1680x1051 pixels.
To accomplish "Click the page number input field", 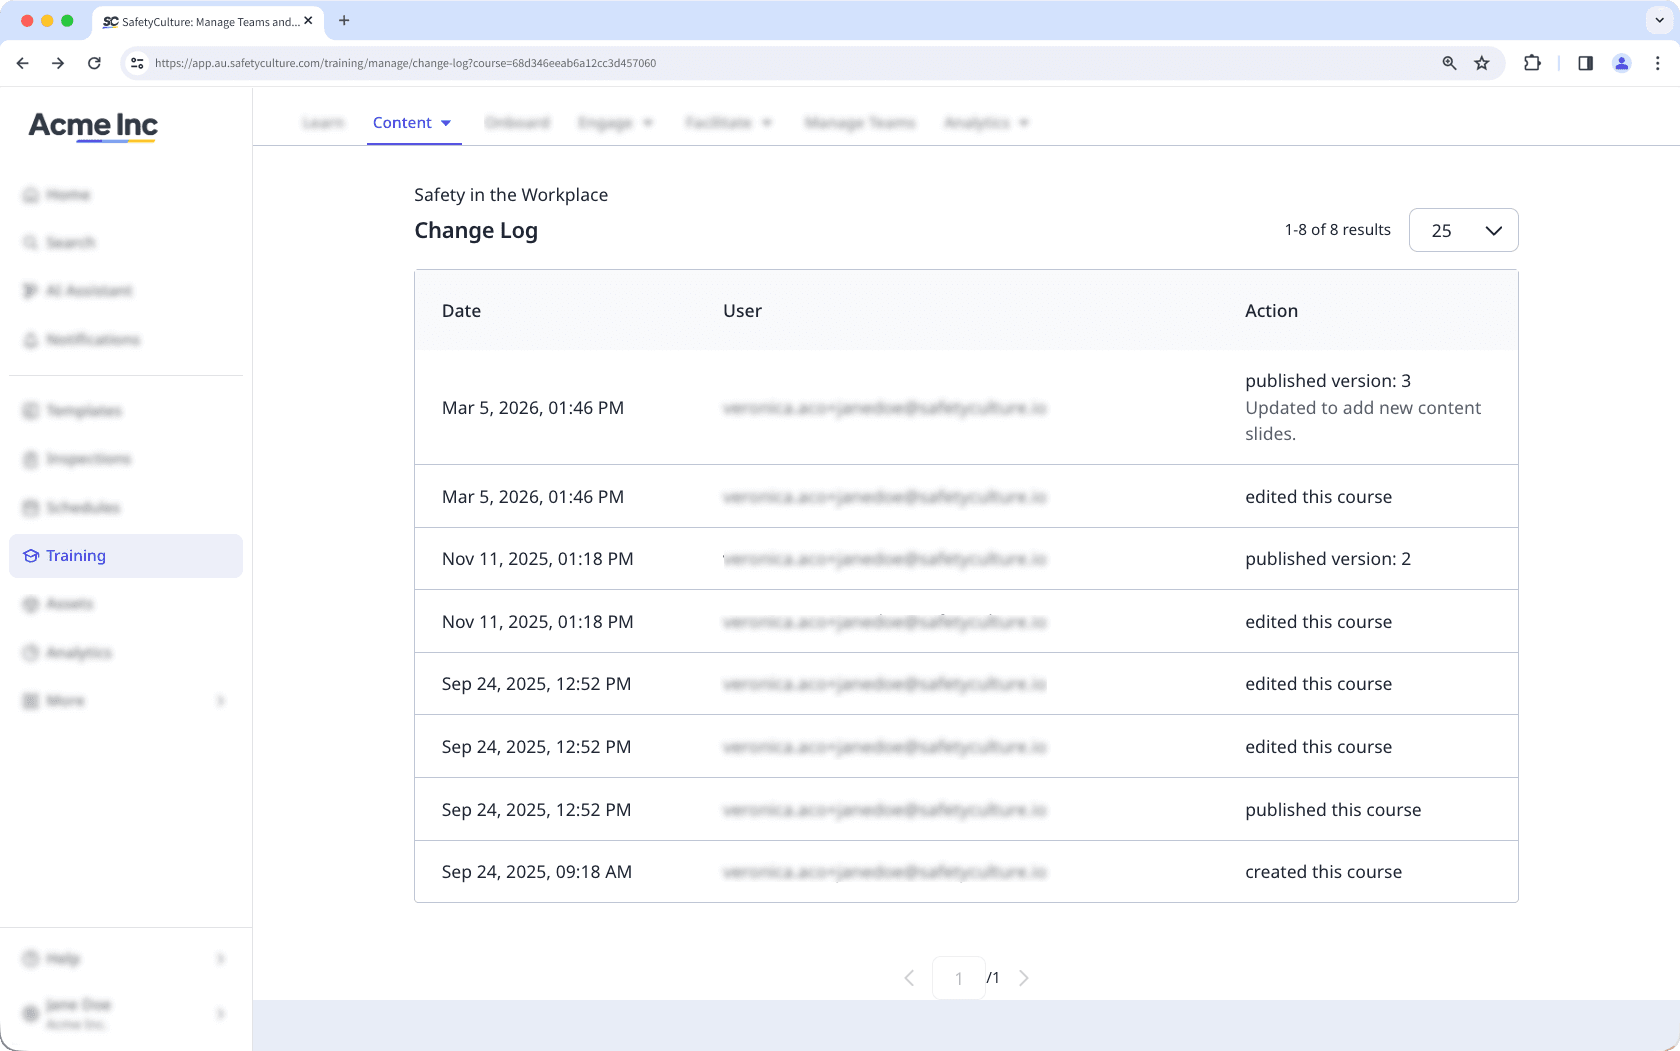I will [x=958, y=977].
